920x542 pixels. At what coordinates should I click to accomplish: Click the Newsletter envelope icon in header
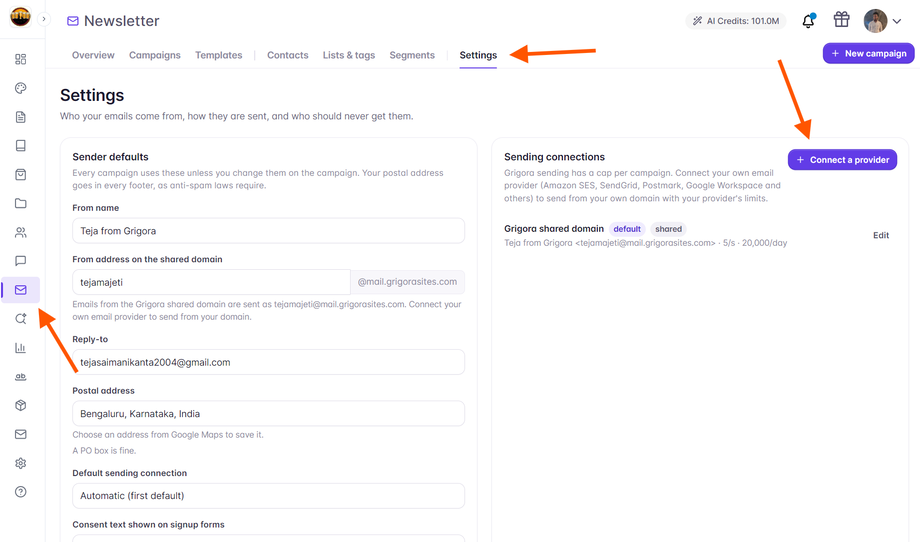(x=73, y=21)
